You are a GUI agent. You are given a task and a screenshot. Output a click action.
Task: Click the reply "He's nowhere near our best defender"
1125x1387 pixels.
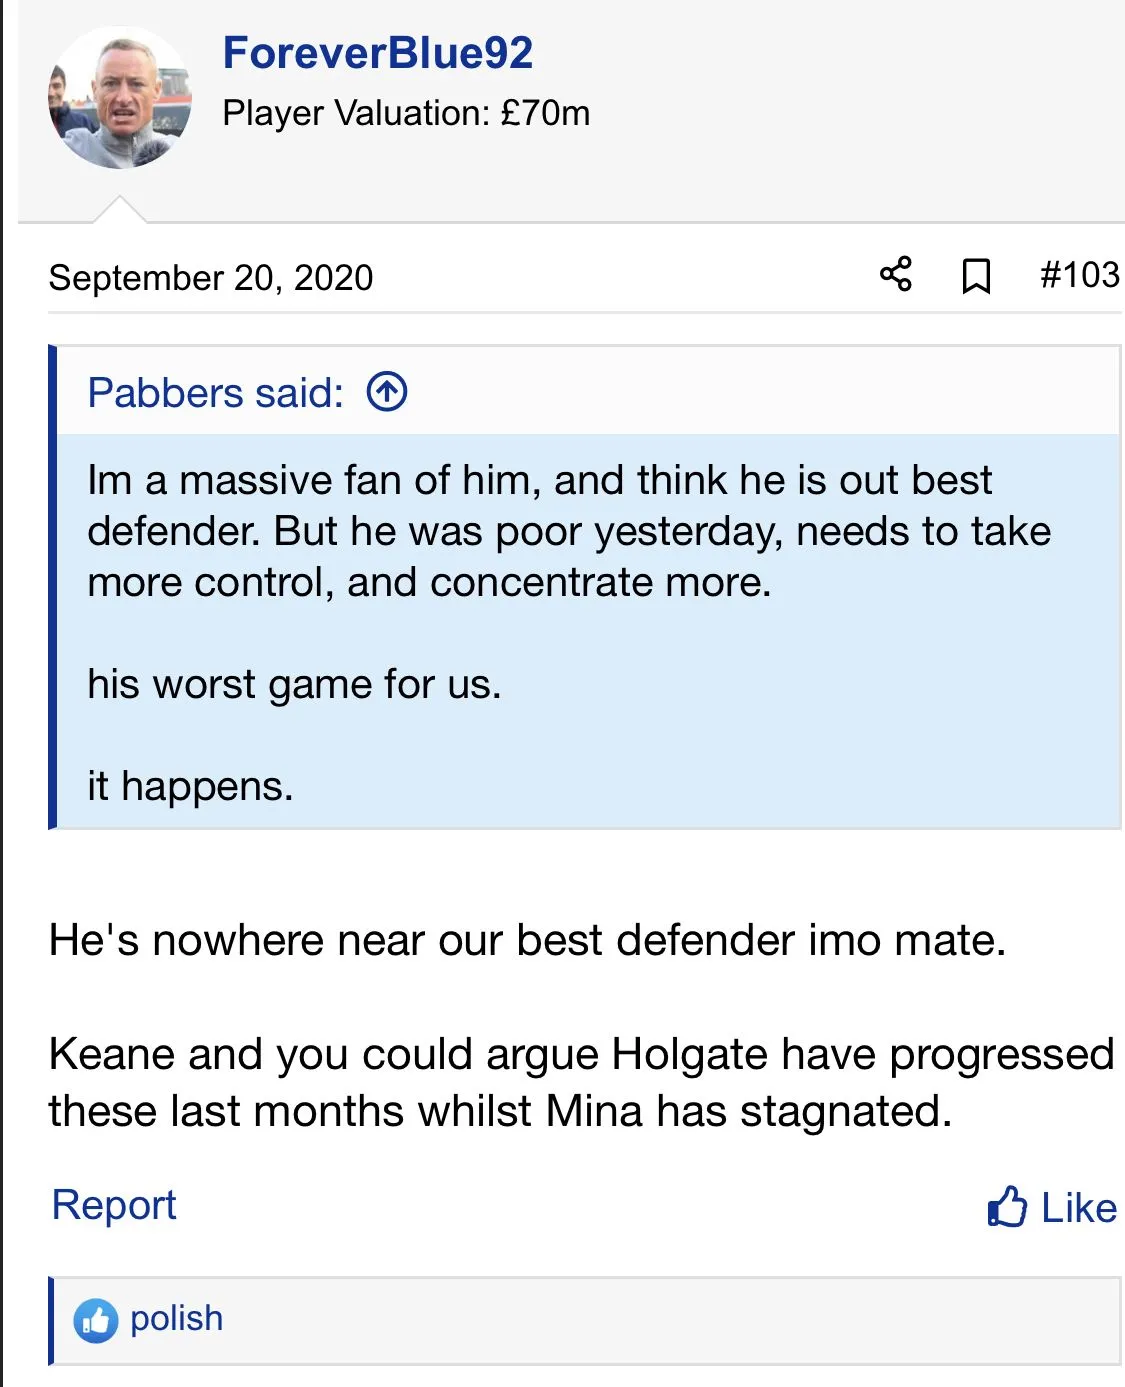pyautogui.click(x=527, y=940)
